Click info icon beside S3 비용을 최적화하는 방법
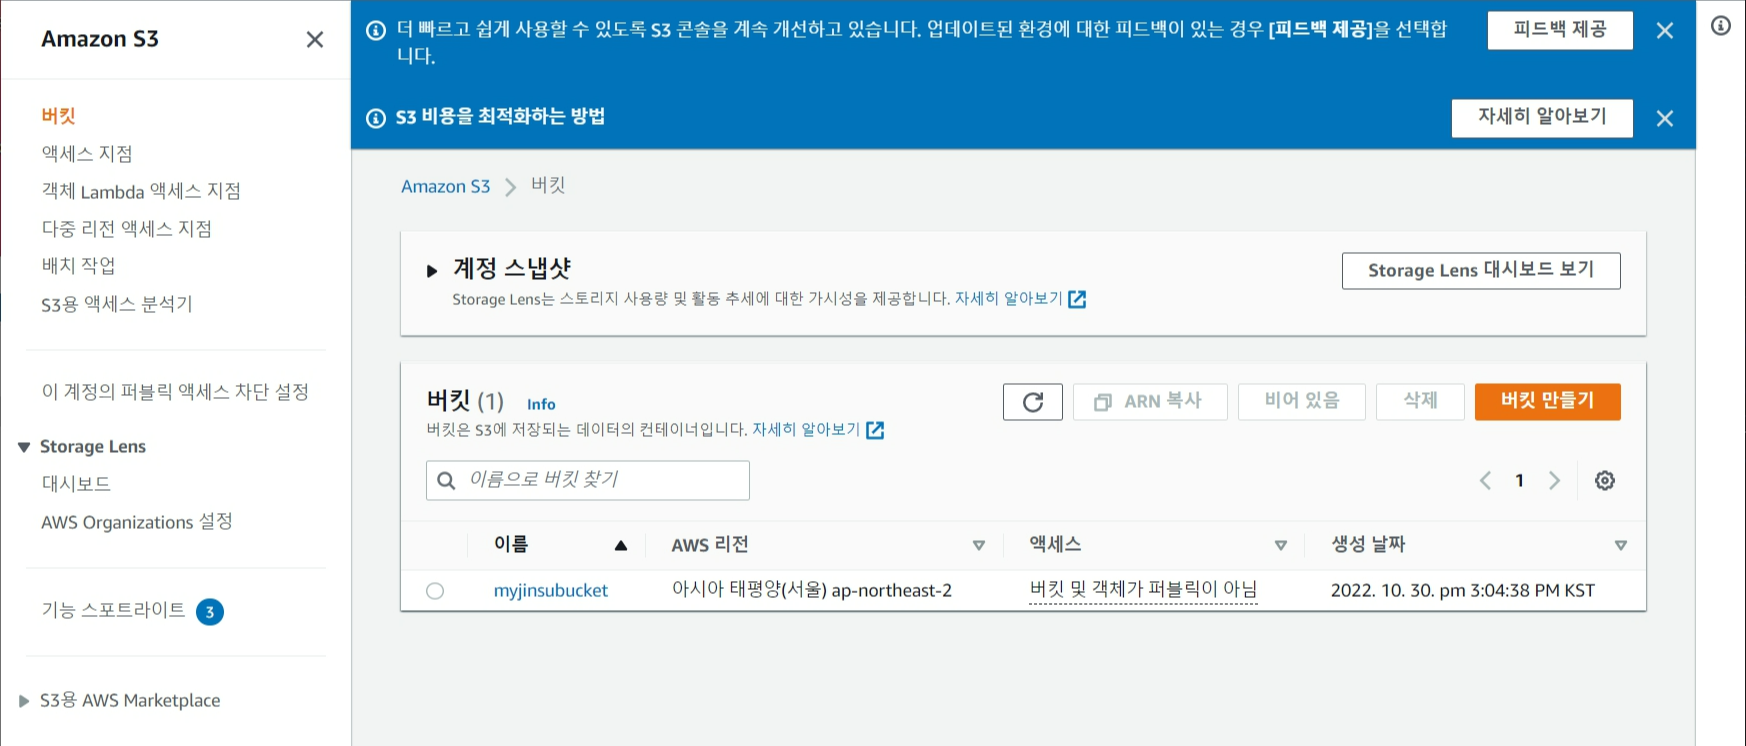This screenshot has height=746, width=1746. 376,118
